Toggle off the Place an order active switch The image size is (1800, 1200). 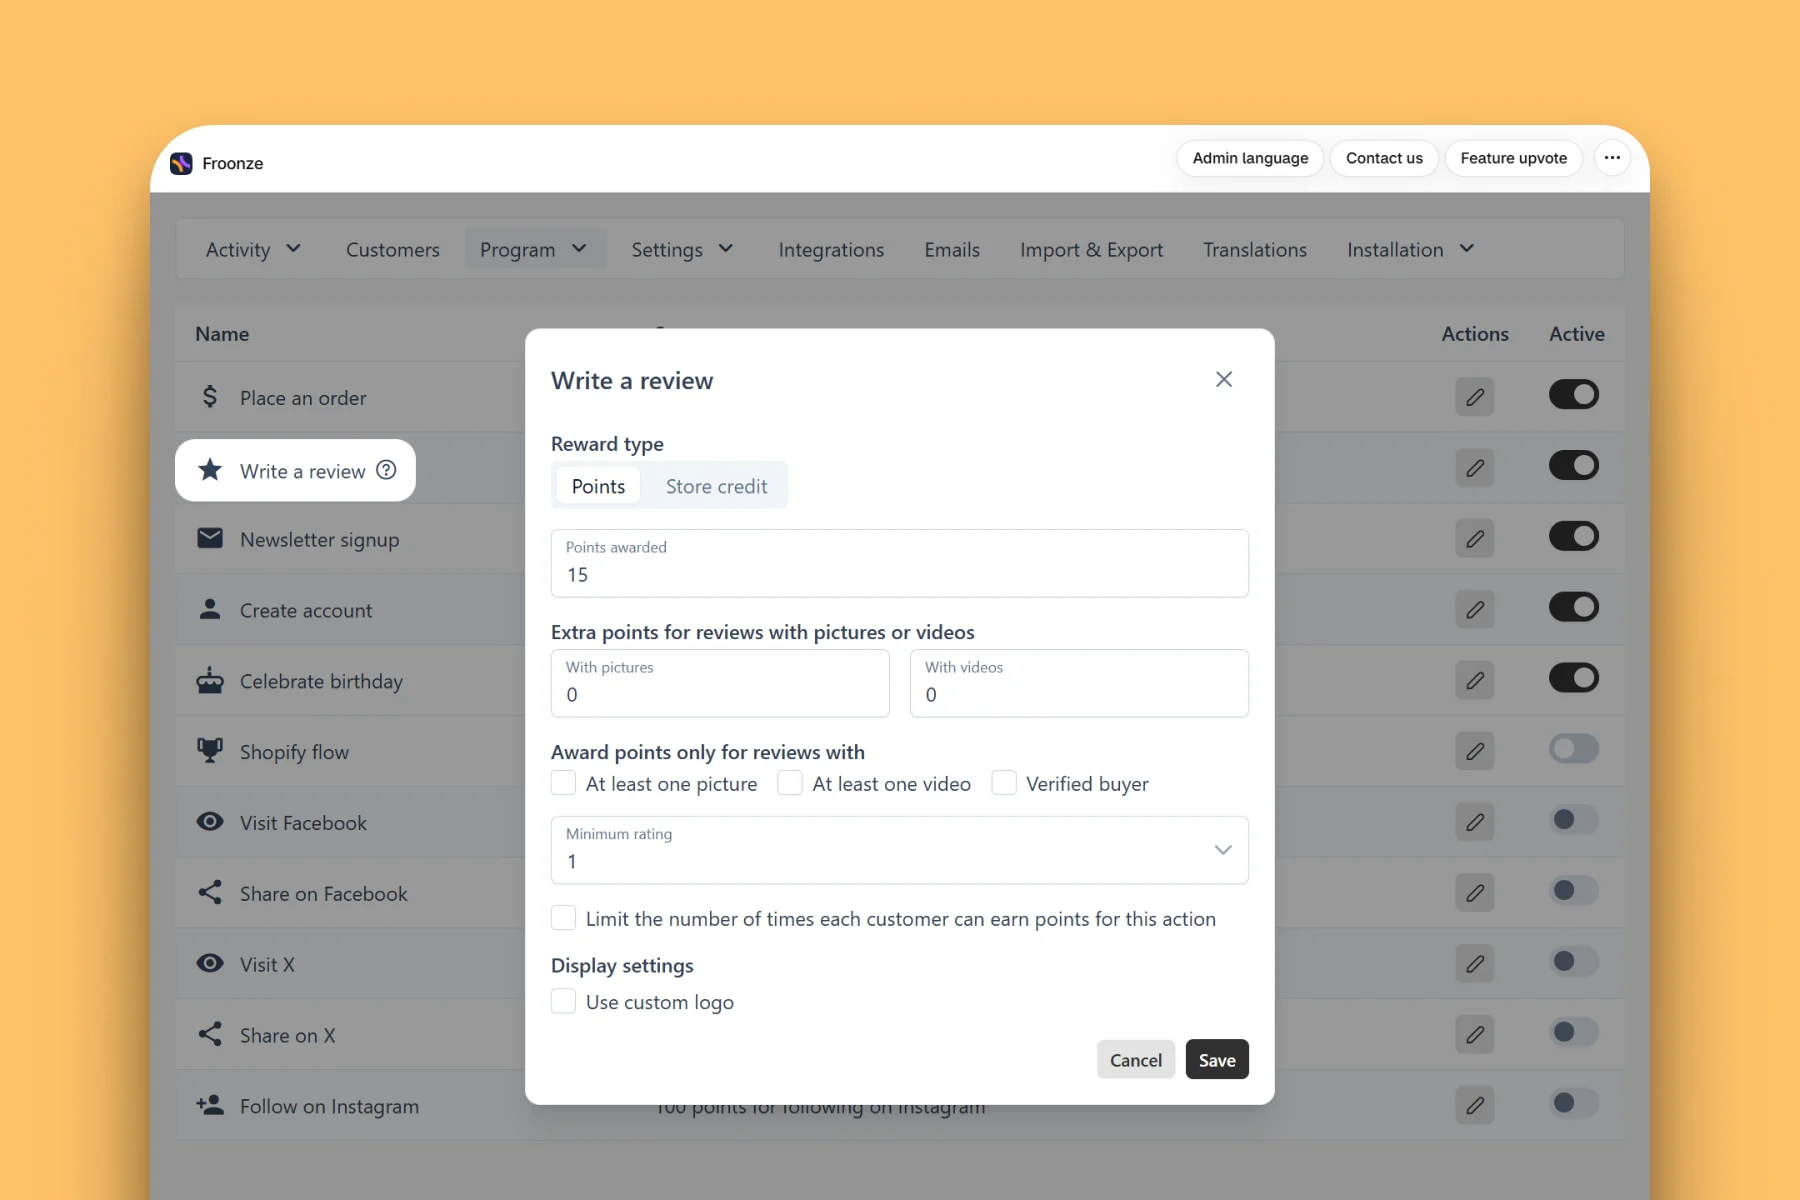1574,395
